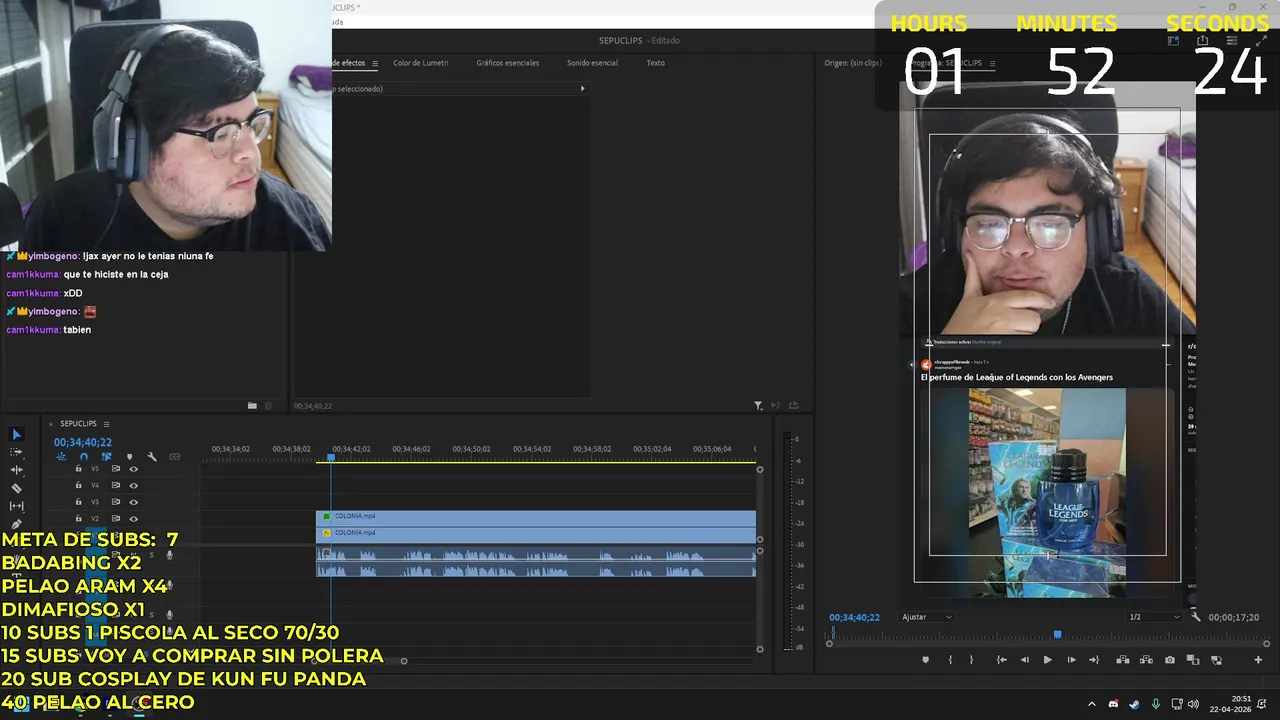Mark In point in program monitor
Viewport: 1280px width, 720px height.
coord(950,660)
